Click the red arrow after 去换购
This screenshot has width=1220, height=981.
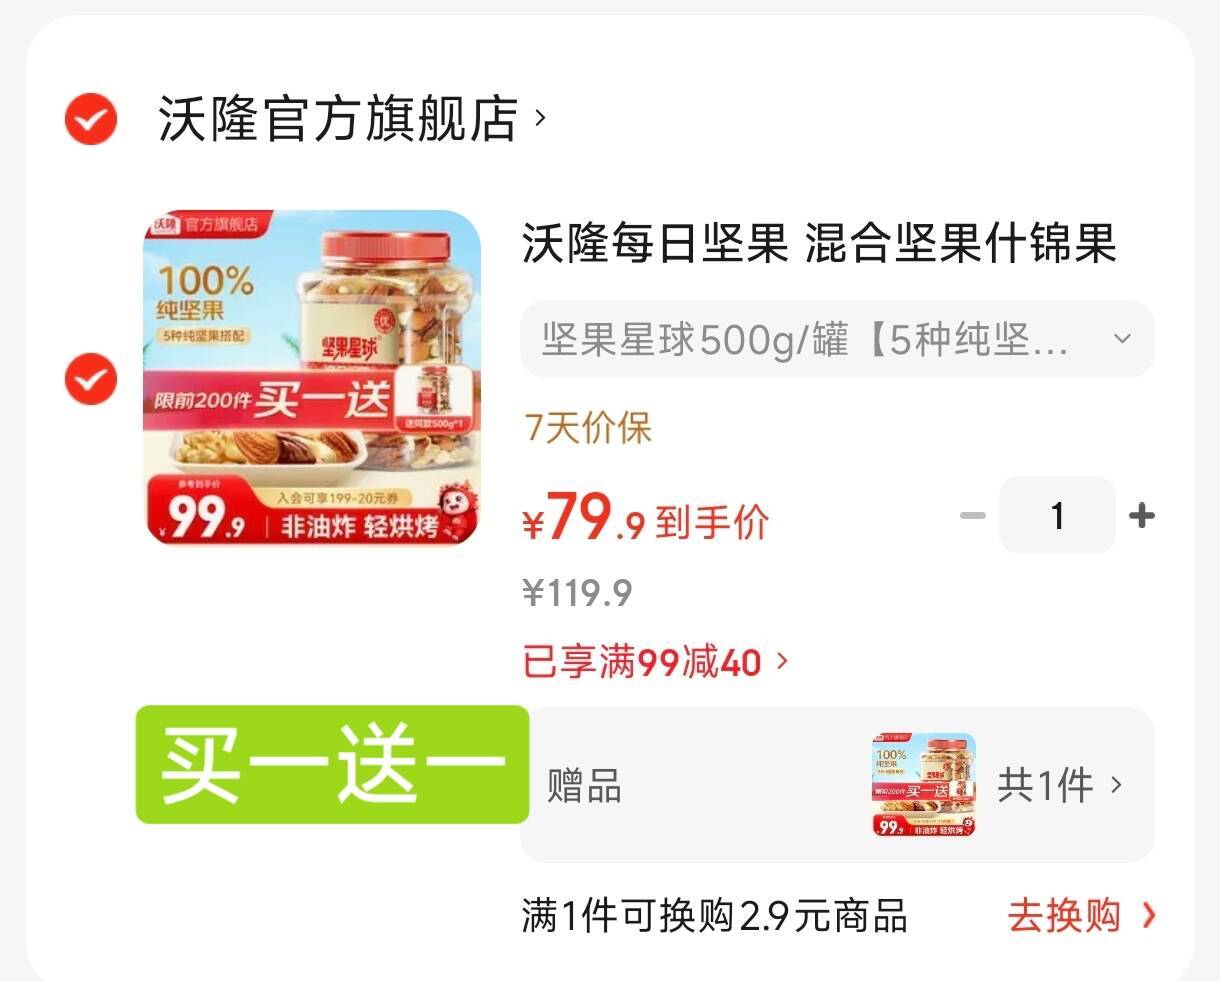1148,915
